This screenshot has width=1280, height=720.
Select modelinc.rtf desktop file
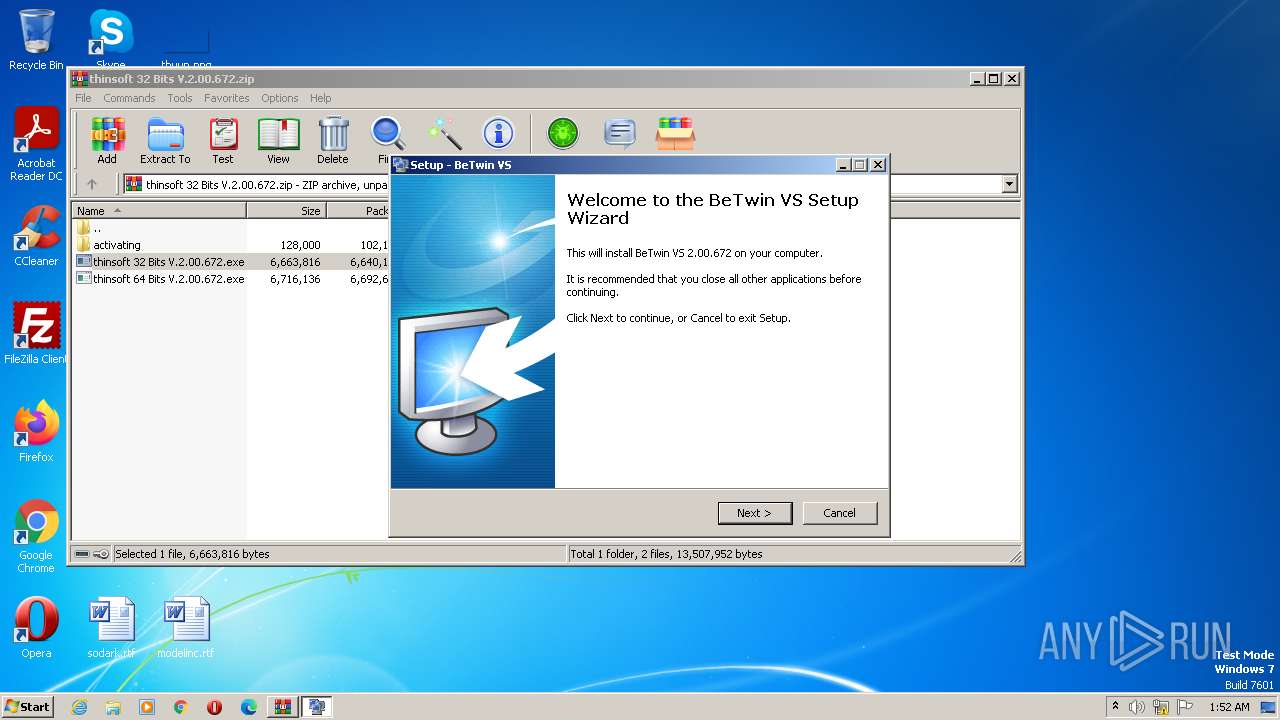coord(186,628)
